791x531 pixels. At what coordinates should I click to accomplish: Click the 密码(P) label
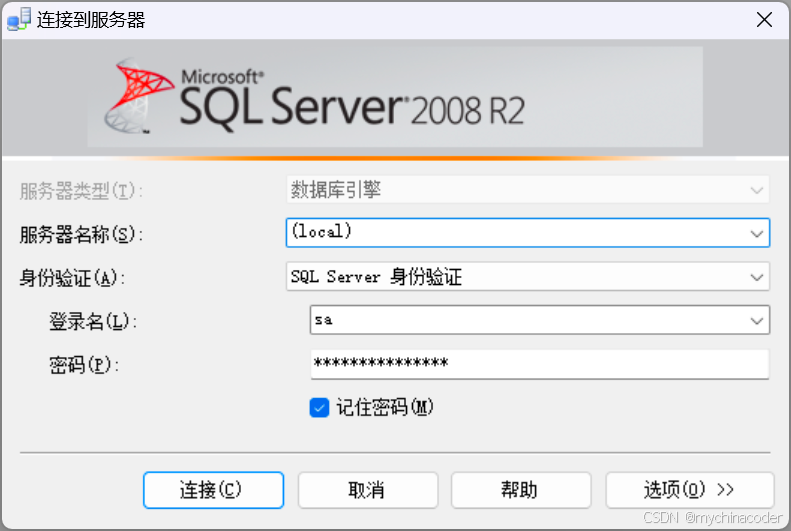tap(84, 365)
